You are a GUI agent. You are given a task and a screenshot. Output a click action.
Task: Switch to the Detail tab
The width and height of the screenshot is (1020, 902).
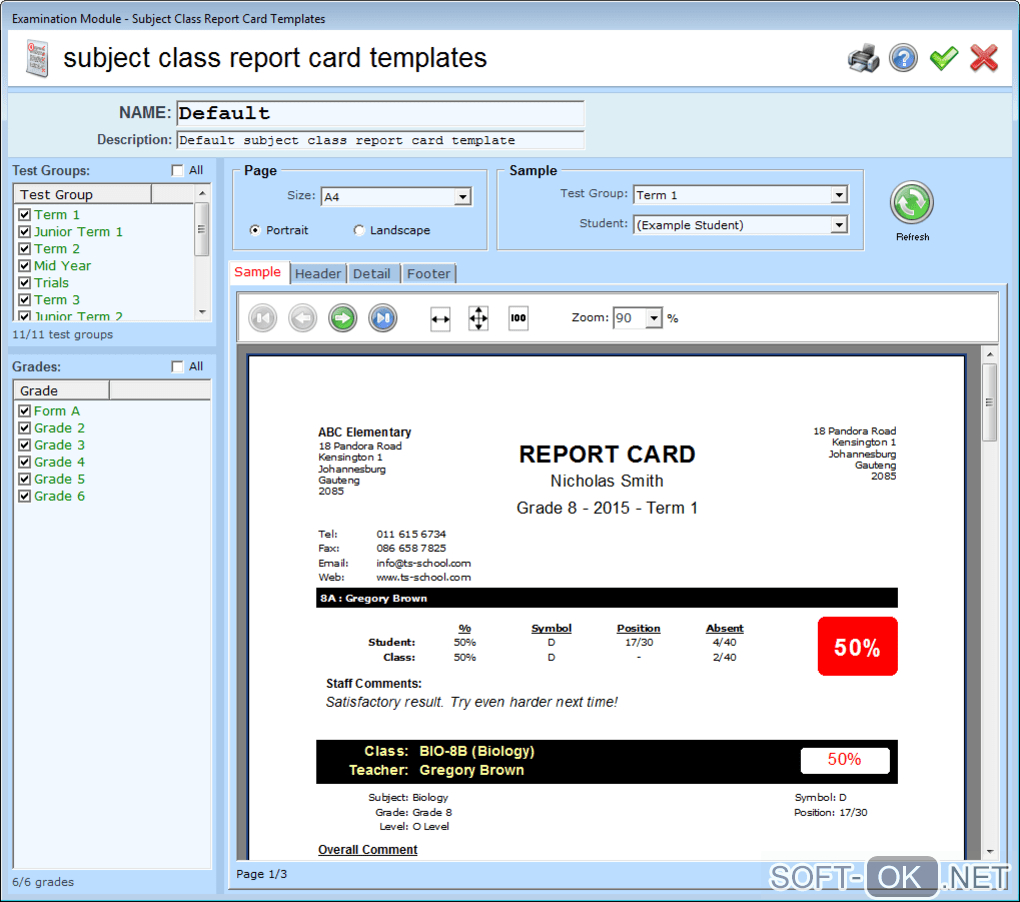[372, 274]
